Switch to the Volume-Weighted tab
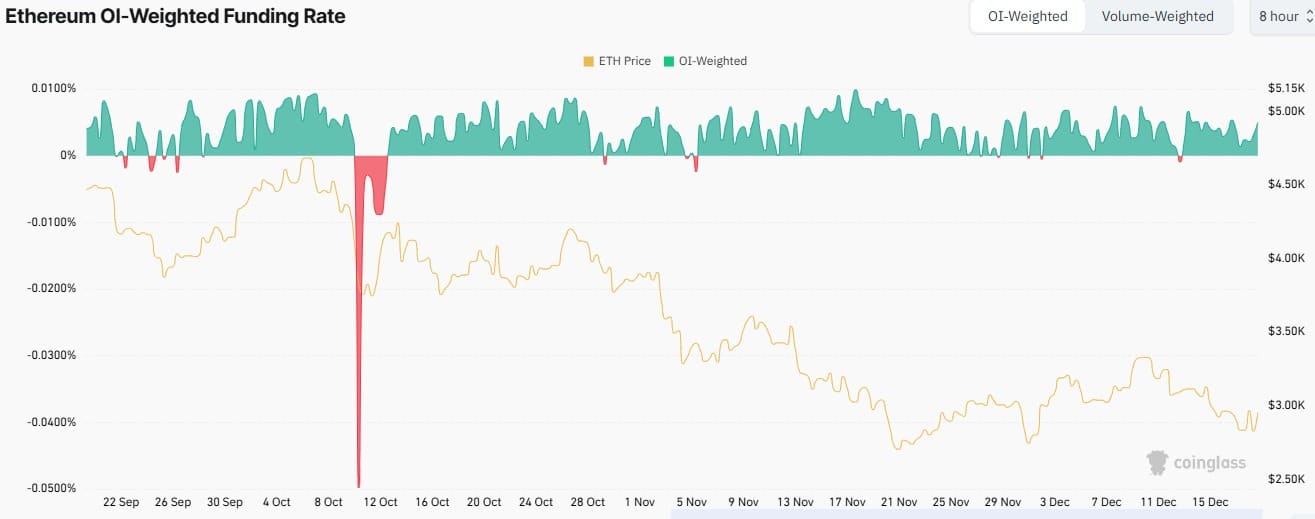 [1157, 16]
